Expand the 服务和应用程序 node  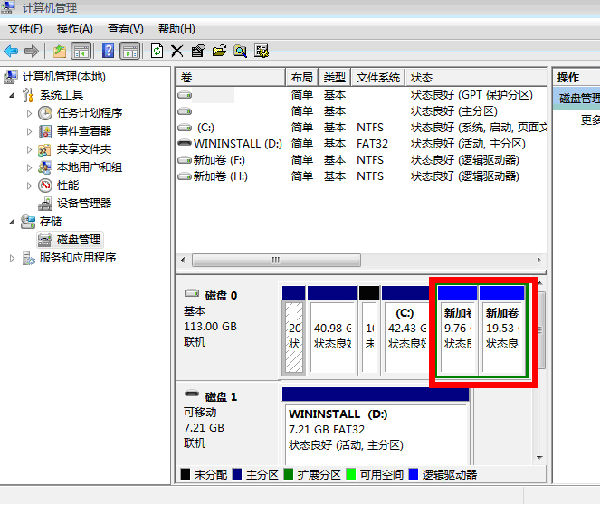point(12,257)
